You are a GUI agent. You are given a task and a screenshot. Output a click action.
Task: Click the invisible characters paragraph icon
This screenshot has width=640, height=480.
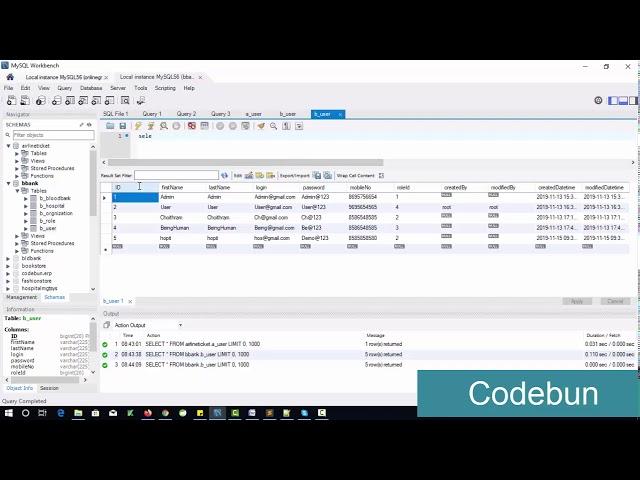point(286,126)
